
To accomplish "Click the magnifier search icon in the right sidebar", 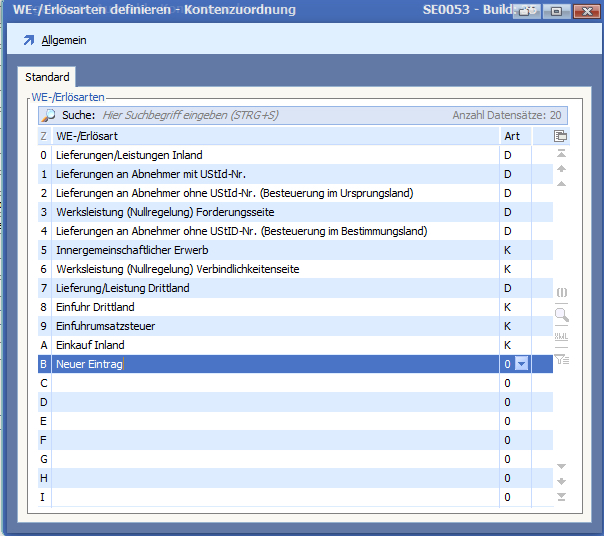I will point(561,314).
